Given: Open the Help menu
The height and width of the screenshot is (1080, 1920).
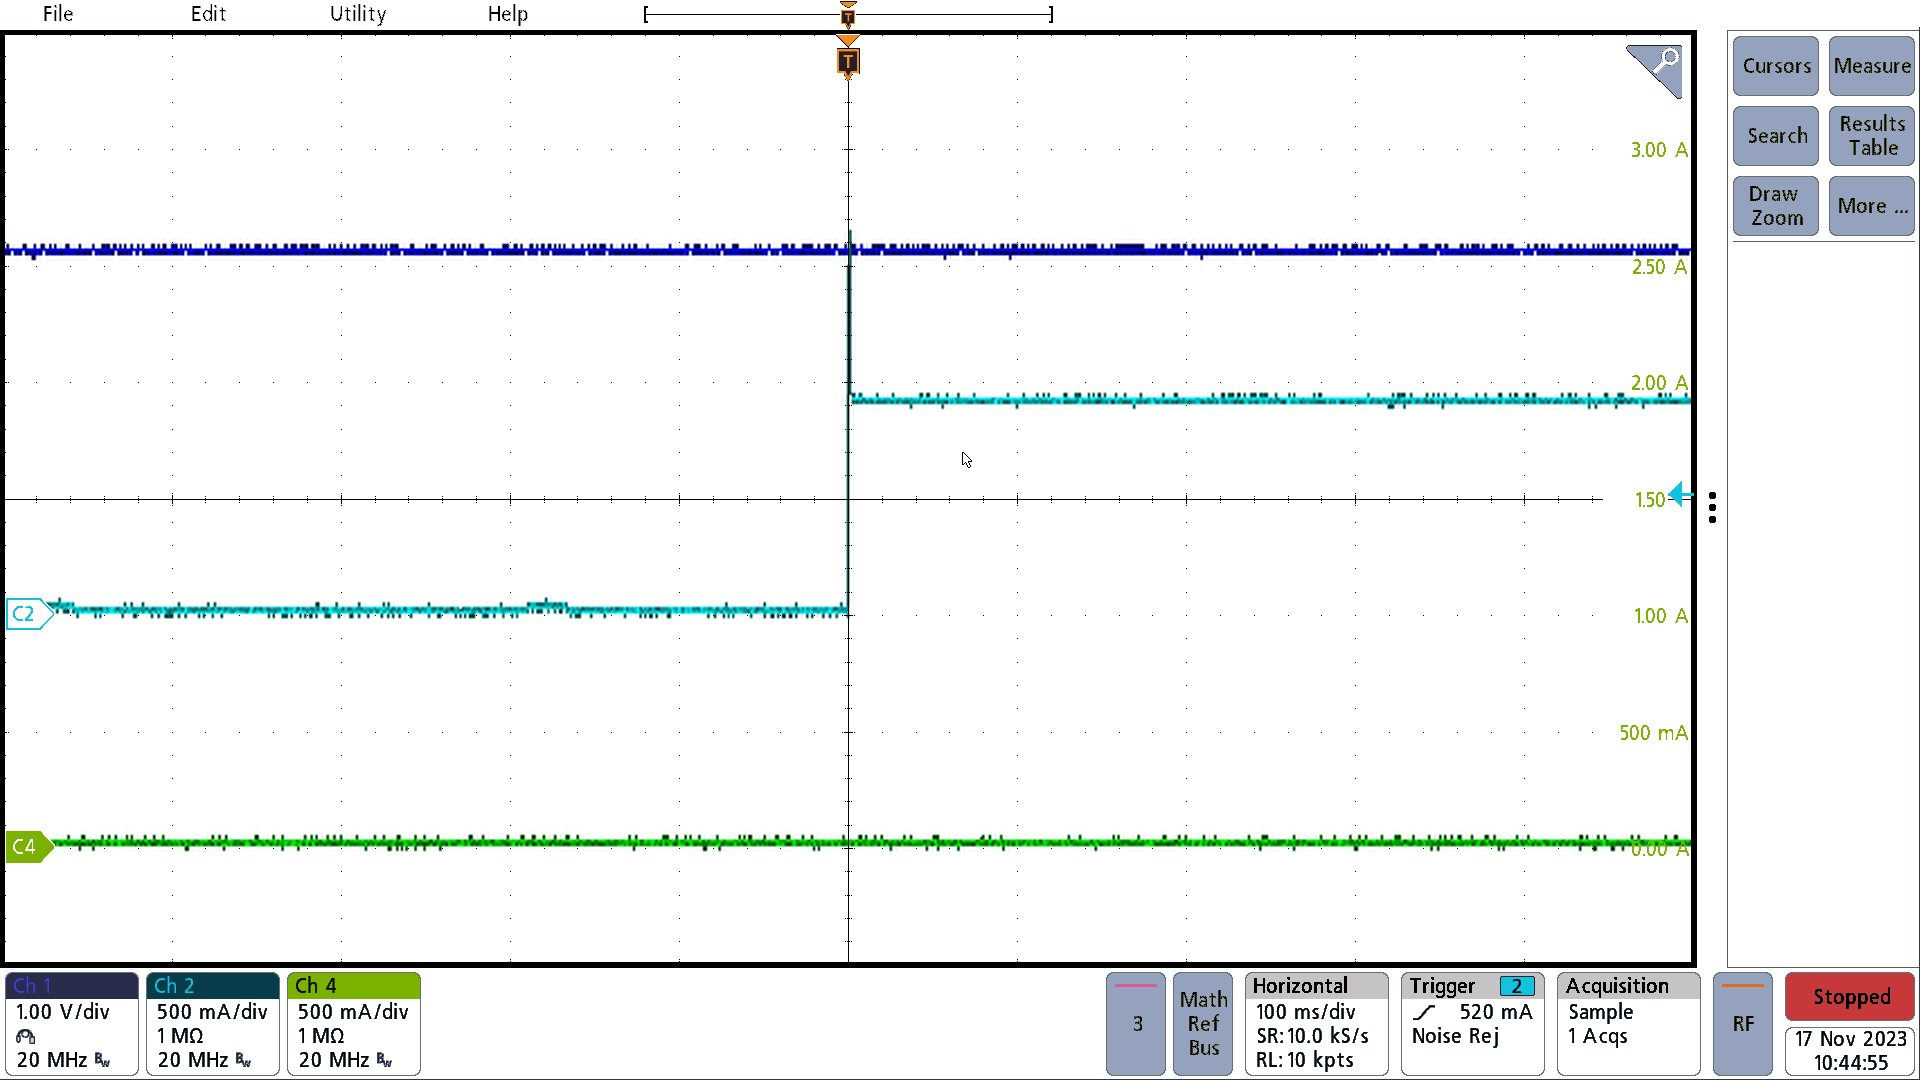Looking at the screenshot, I should point(507,14).
